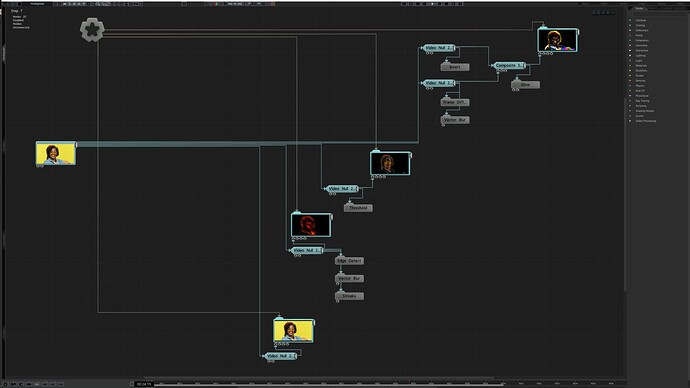Click the Edge Detect node
The width and height of the screenshot is (690, 388).
coord(349,261)
